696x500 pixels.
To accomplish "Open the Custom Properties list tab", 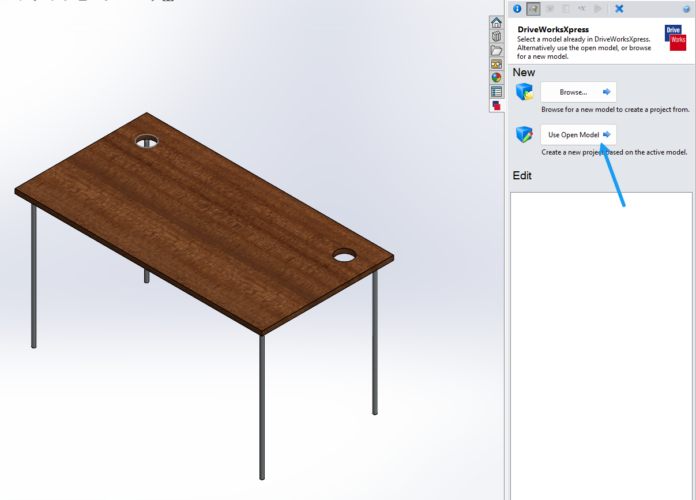I will 496,92.
